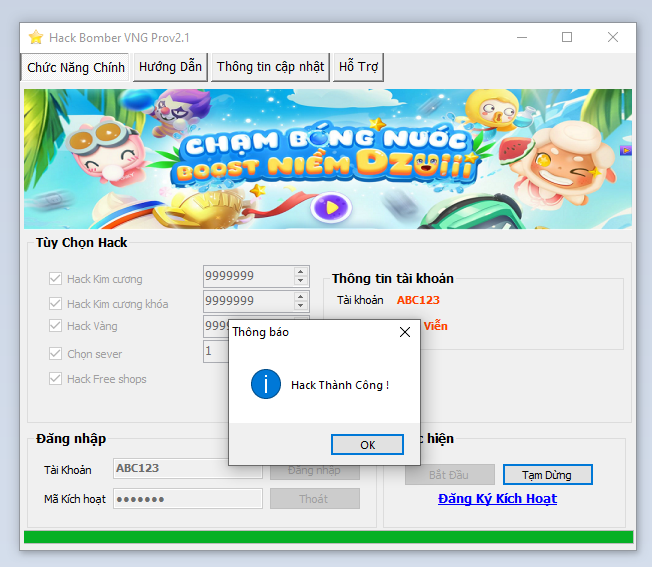Open the Hỗ Trợ tab
The height and width of the screenshot is (570, 652).
[x=358, y=67]
